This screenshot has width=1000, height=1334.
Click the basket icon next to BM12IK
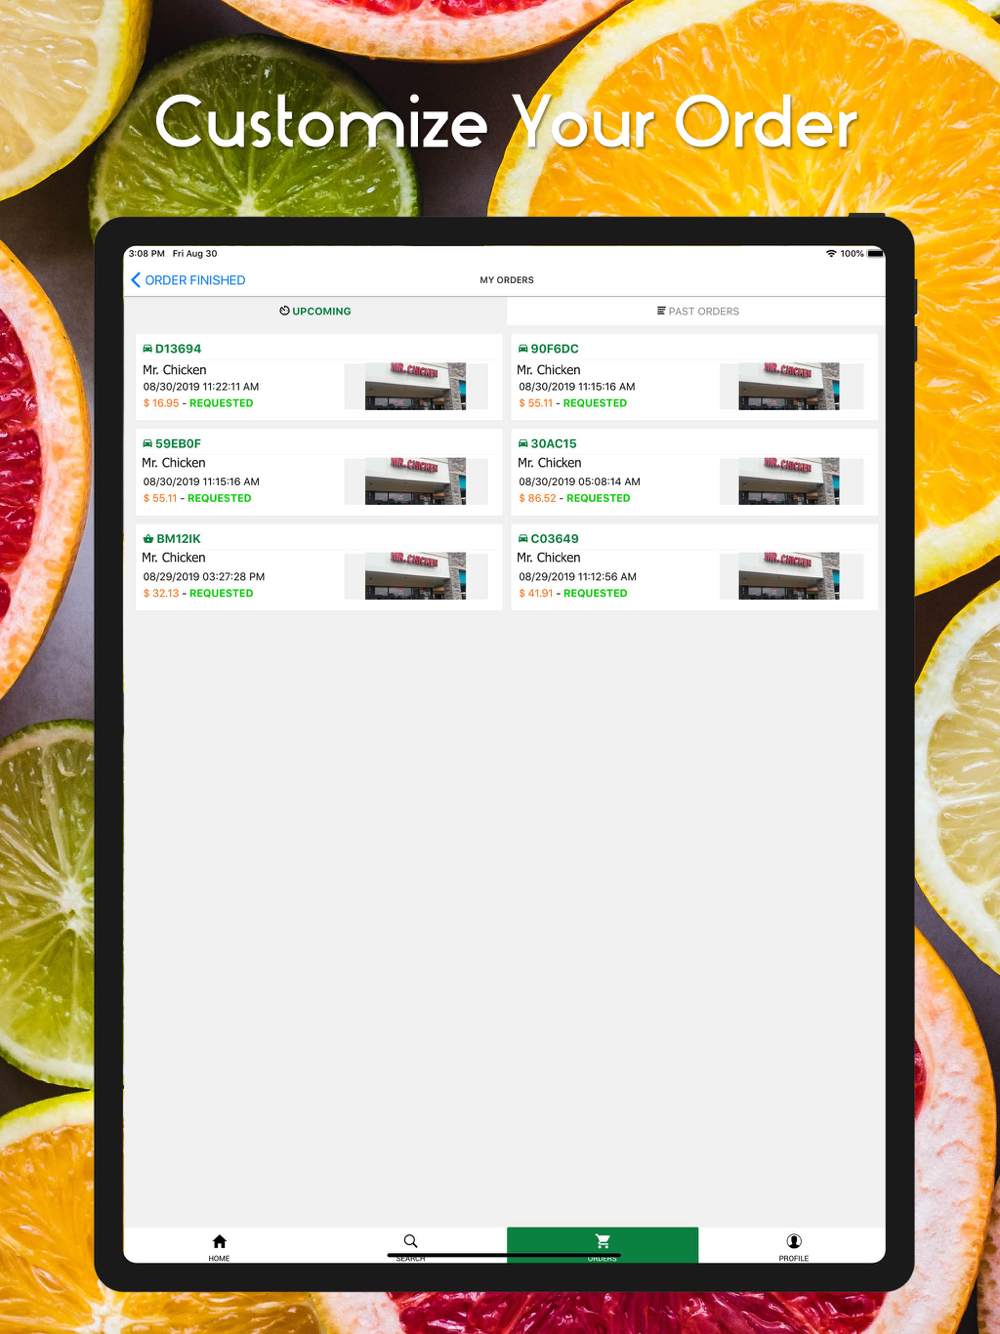[x=148, y=539]
